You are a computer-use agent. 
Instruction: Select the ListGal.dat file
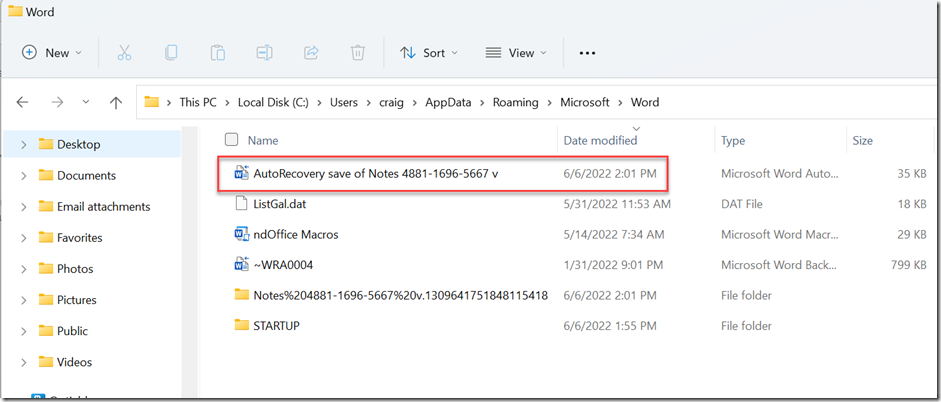[x=280, y=204]
